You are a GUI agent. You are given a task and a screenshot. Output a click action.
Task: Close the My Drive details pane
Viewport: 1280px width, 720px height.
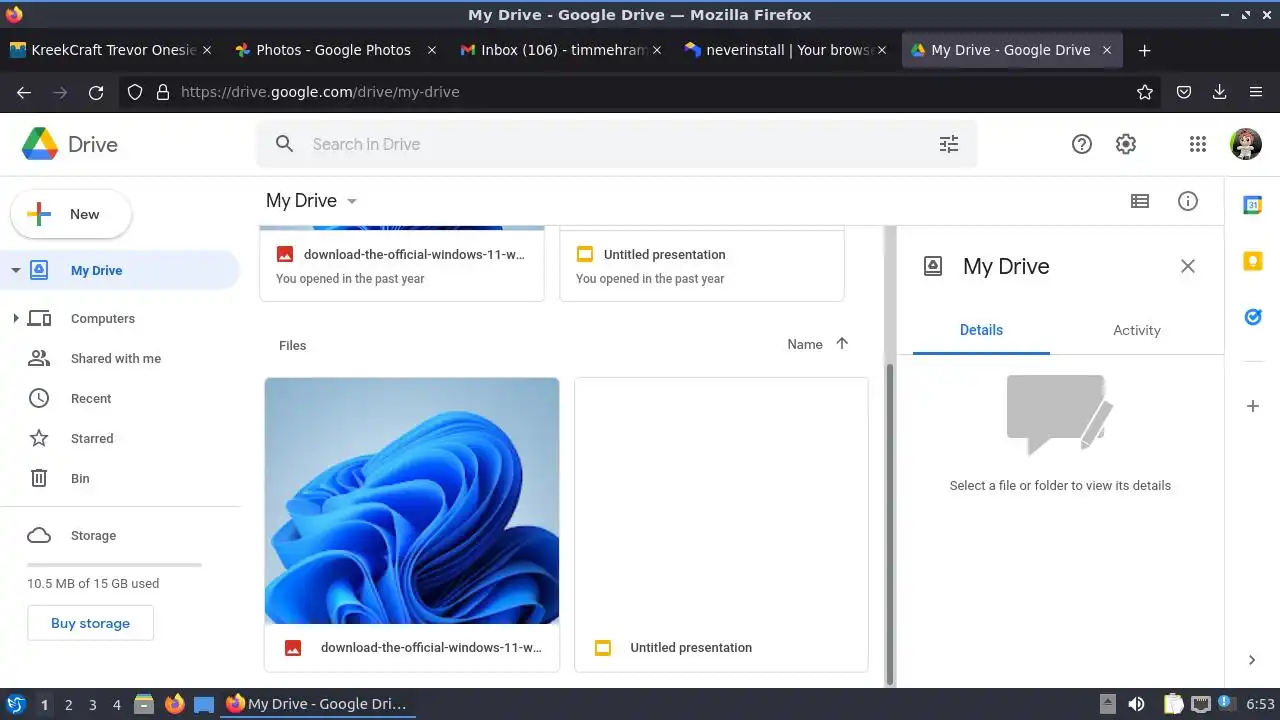coord(1188,266)
